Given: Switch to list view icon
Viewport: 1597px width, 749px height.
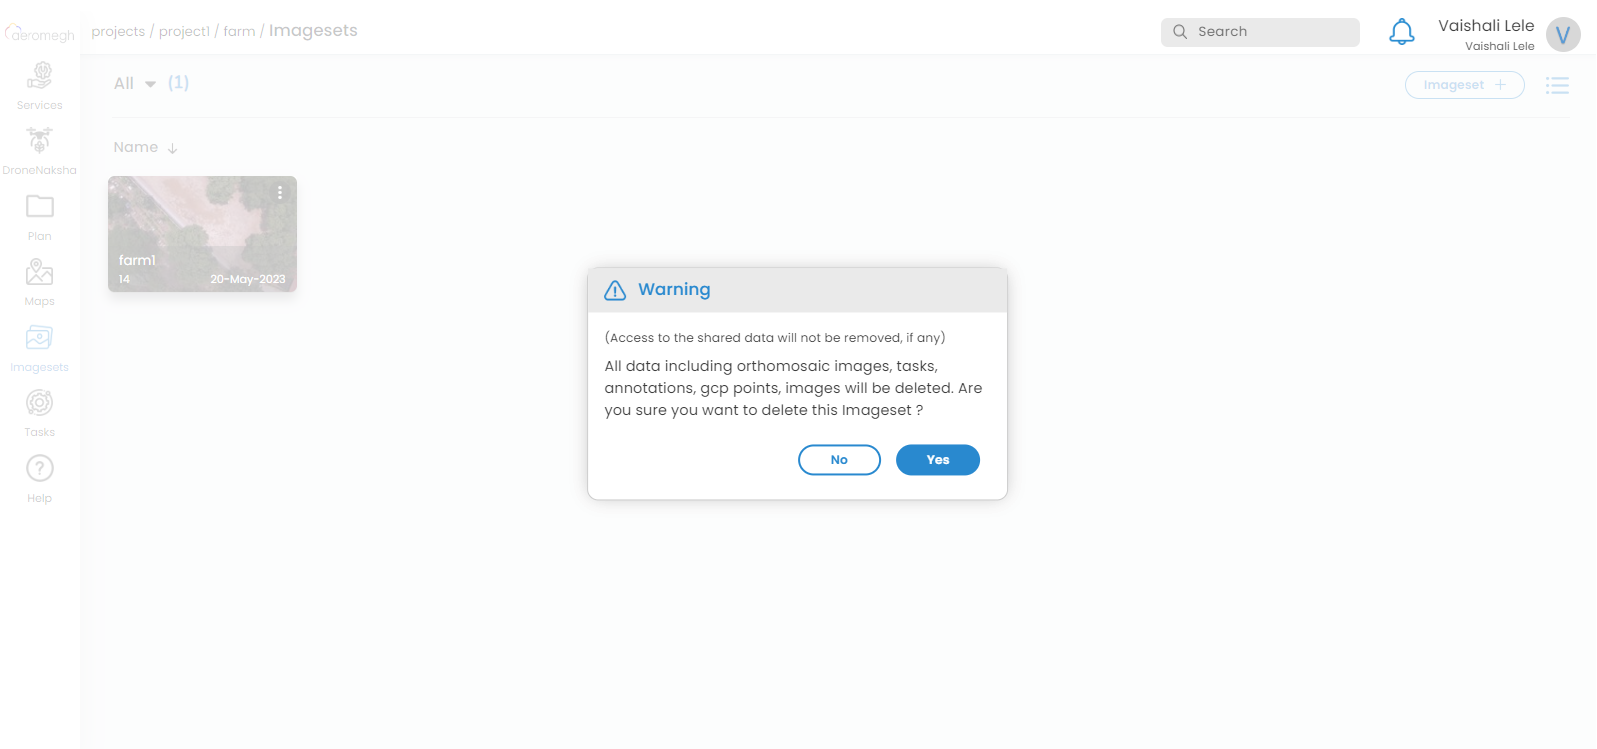Looking at the screenshot, I should point(1557,85).
